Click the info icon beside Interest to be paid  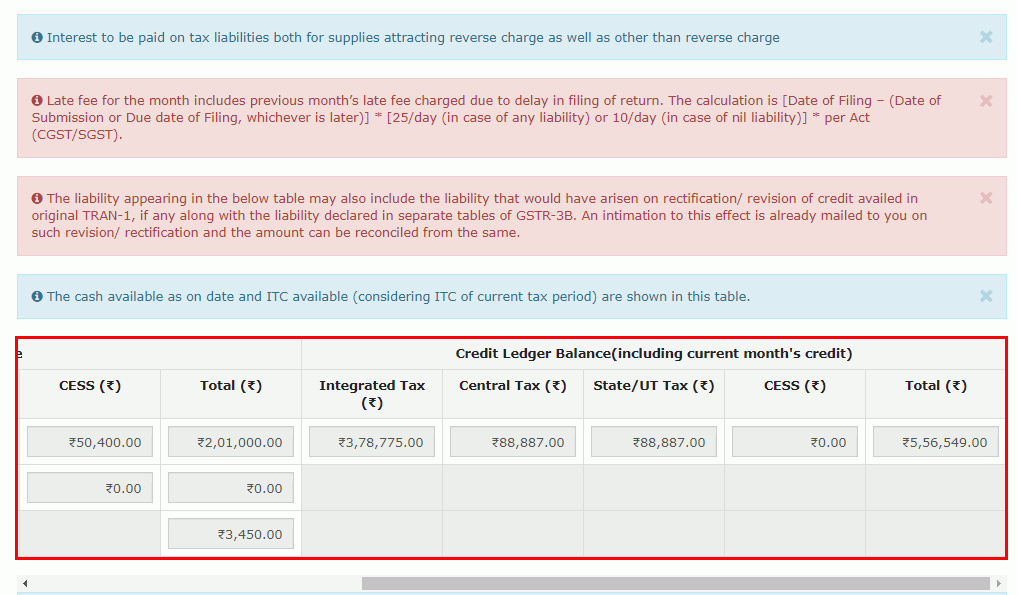37,38
